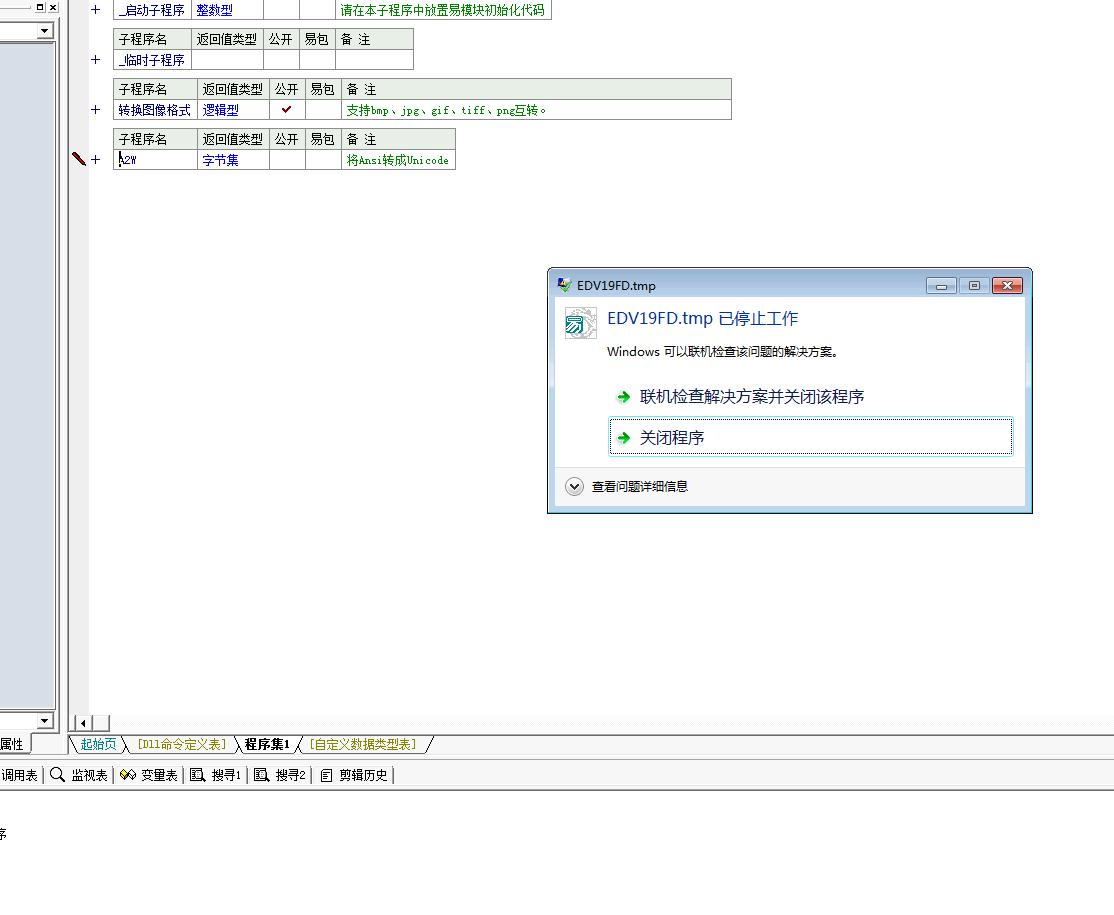Image resolution: width=1114 pixels, height=915 pixels.
Task: Click the 关闭程序 button in crash dialog
Action: 811,436
